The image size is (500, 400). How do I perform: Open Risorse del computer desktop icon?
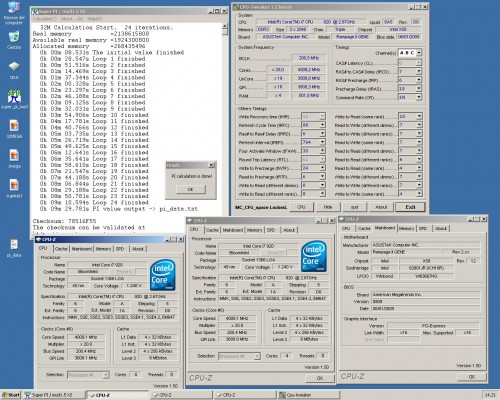[x=14, y=8]
